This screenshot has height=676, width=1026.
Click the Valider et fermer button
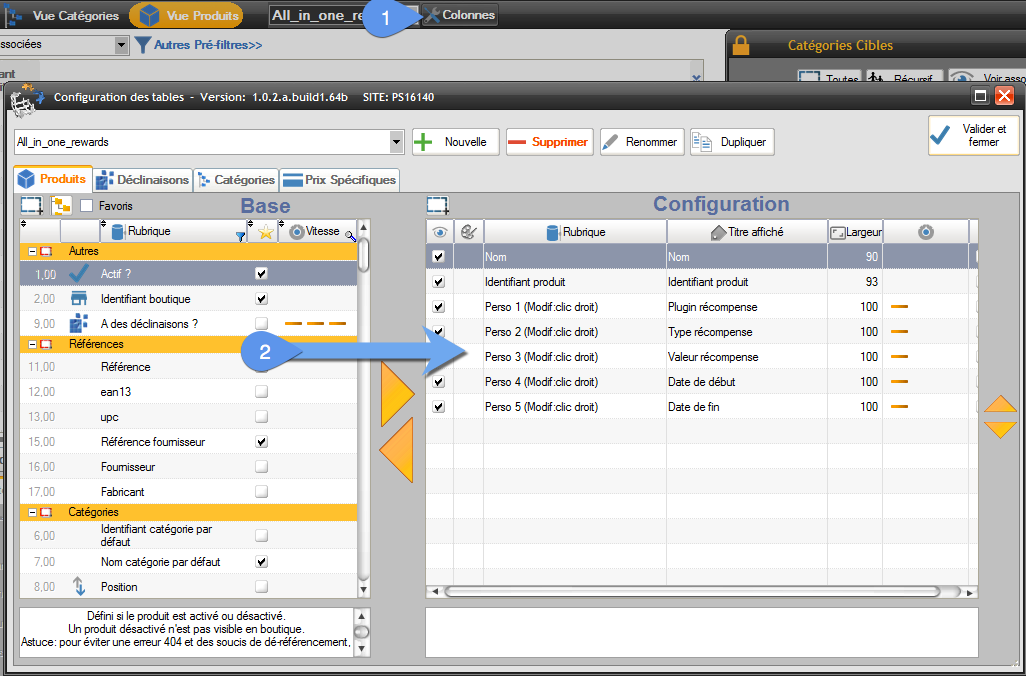pos(973,135)
